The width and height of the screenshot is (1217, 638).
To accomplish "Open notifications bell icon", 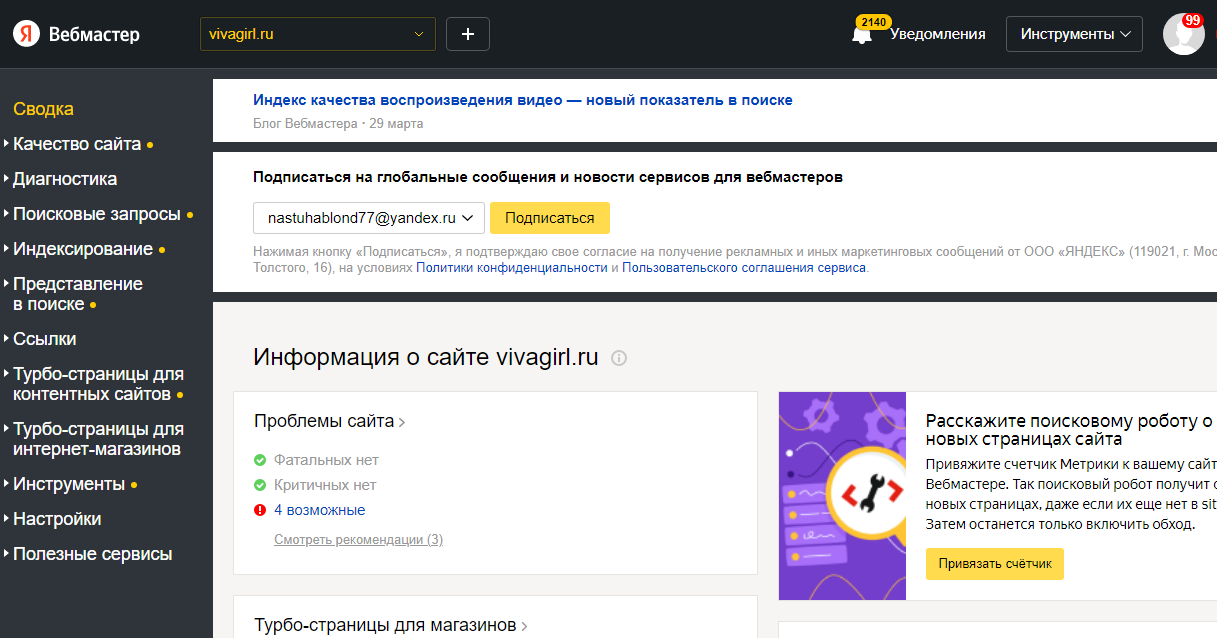I will 861,35.
